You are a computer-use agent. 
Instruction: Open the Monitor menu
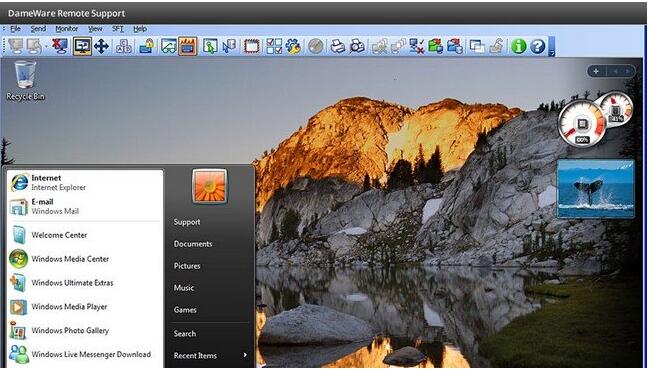click(x=67, y=29)
